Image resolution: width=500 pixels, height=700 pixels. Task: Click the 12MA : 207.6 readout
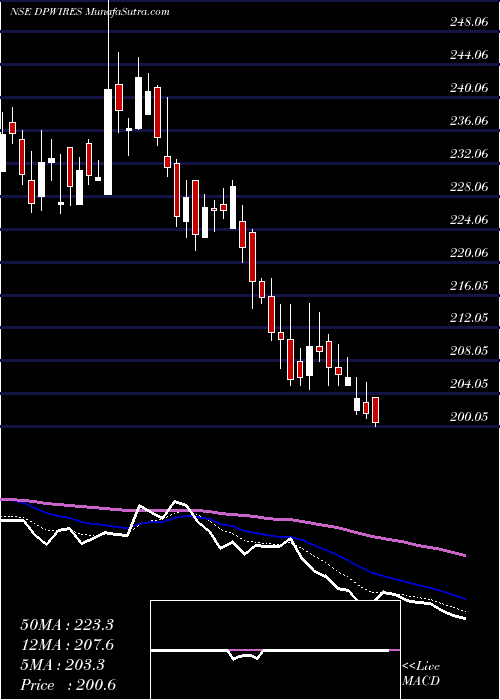67,645
